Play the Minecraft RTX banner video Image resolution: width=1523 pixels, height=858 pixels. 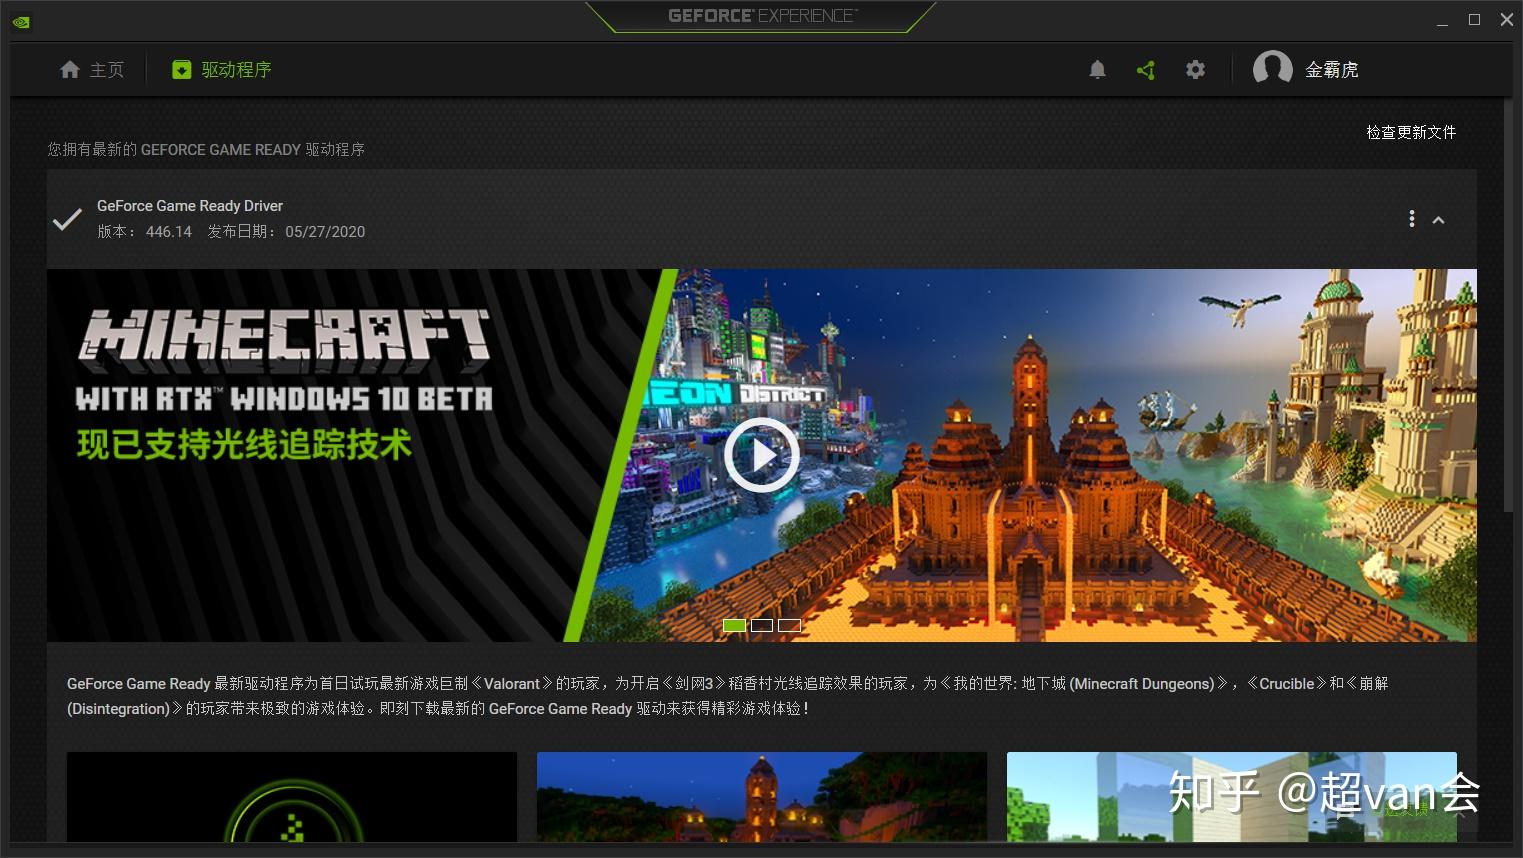tap(761, 456)
